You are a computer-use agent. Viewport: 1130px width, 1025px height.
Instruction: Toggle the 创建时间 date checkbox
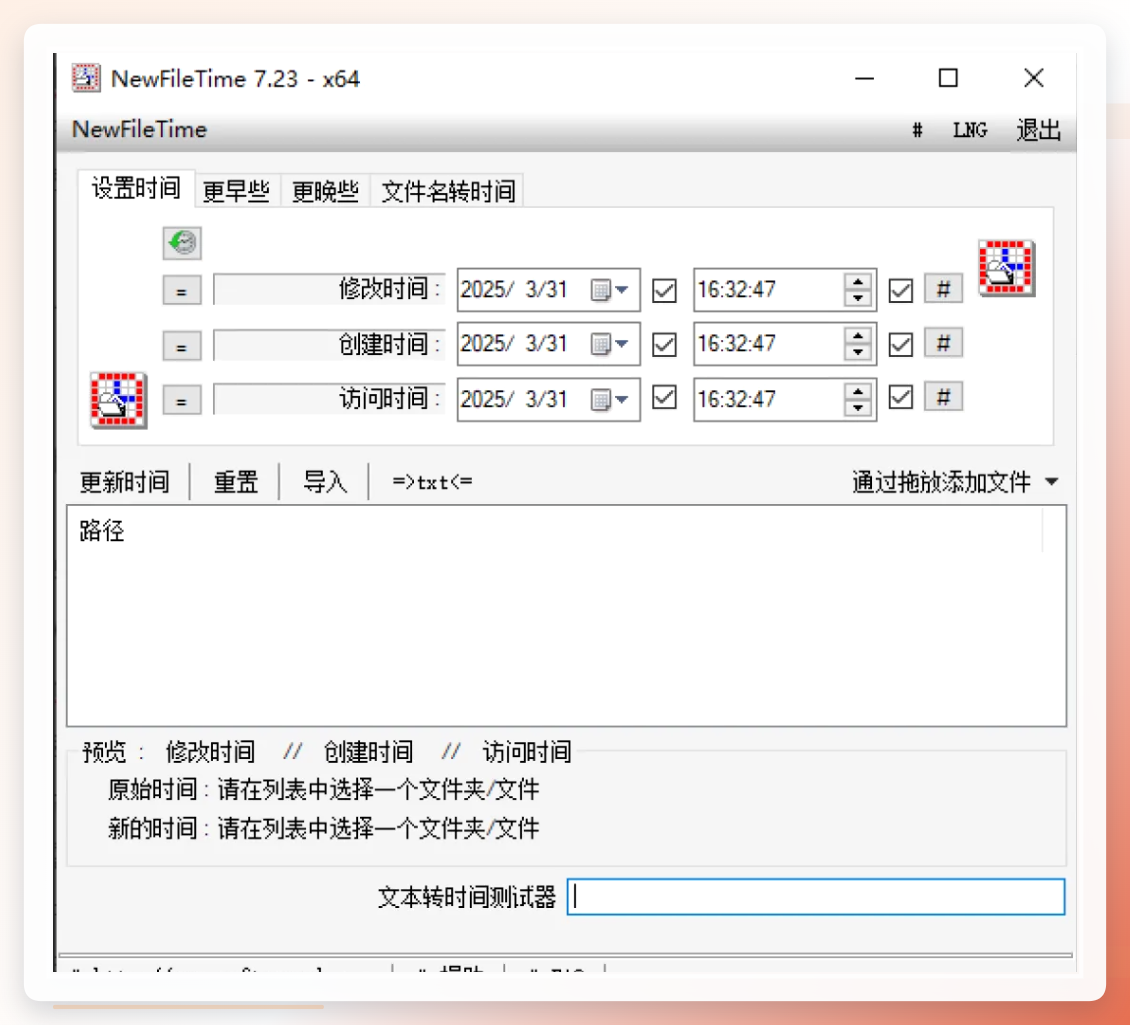664,345
